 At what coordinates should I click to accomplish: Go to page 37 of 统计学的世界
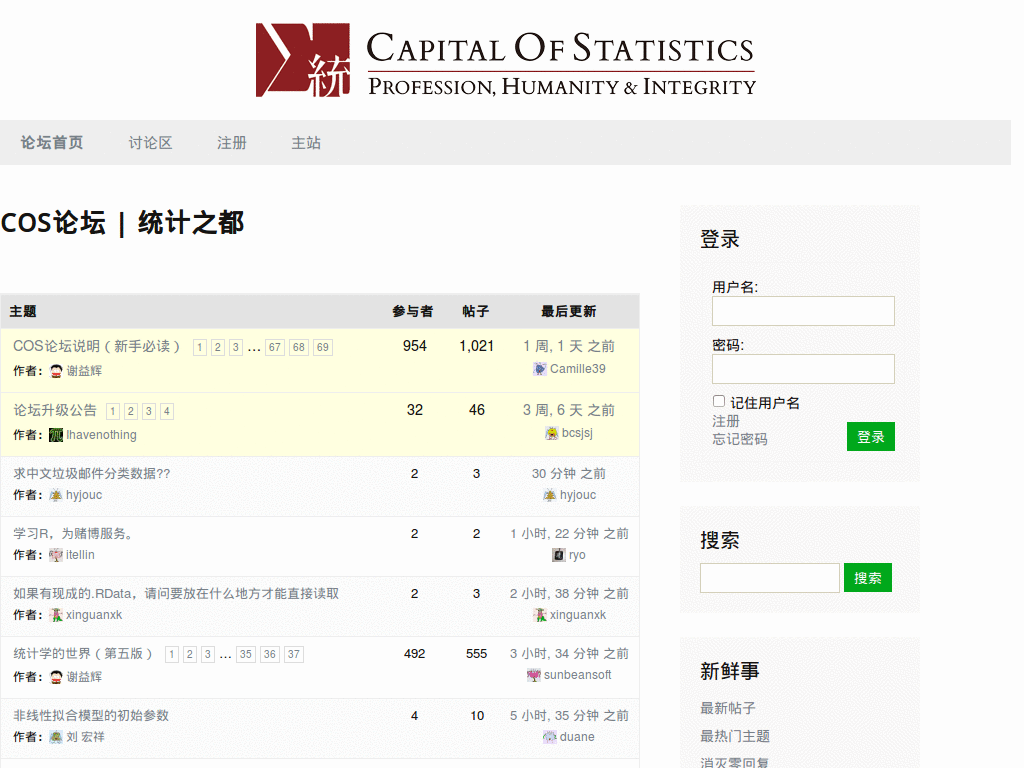tap(294, 654)
